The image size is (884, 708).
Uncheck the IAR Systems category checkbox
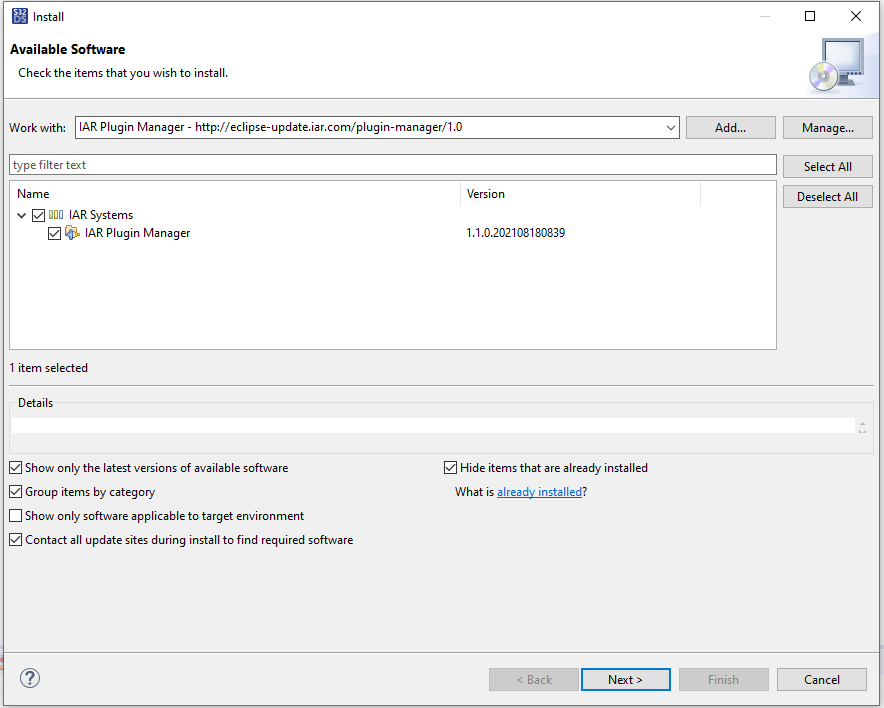pyautogui.click(x=38, y=215)
